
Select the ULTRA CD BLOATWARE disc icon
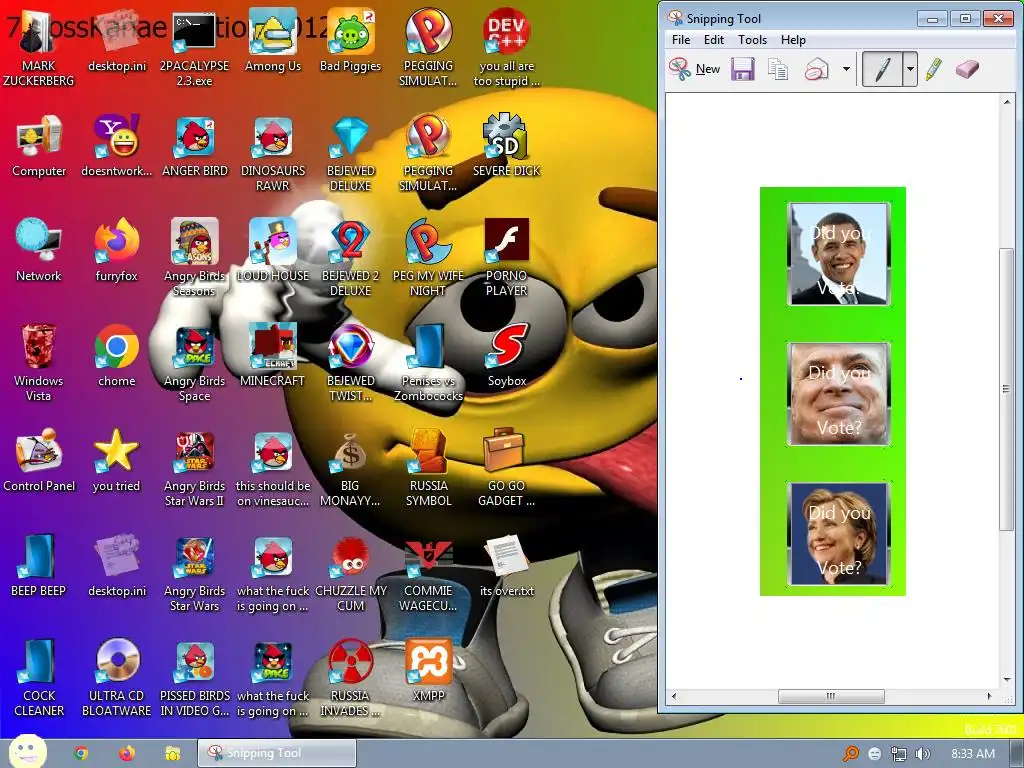pyautogui.click(x=116, y=679)
